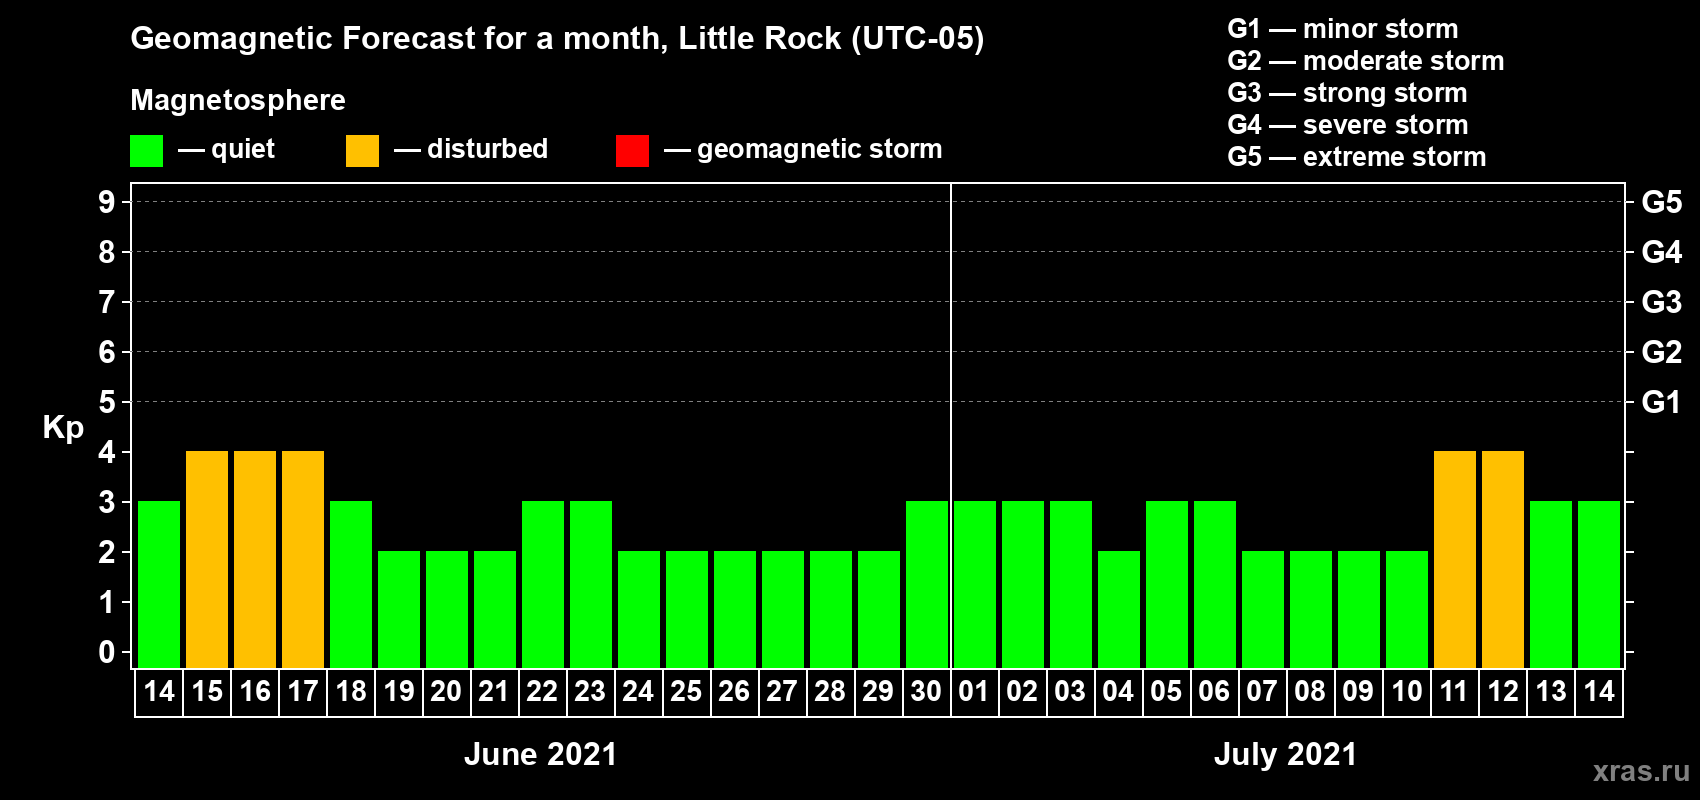Click the 'Magnetosphere' heading
Screen dimensions: 1700x800
[238, 100]
